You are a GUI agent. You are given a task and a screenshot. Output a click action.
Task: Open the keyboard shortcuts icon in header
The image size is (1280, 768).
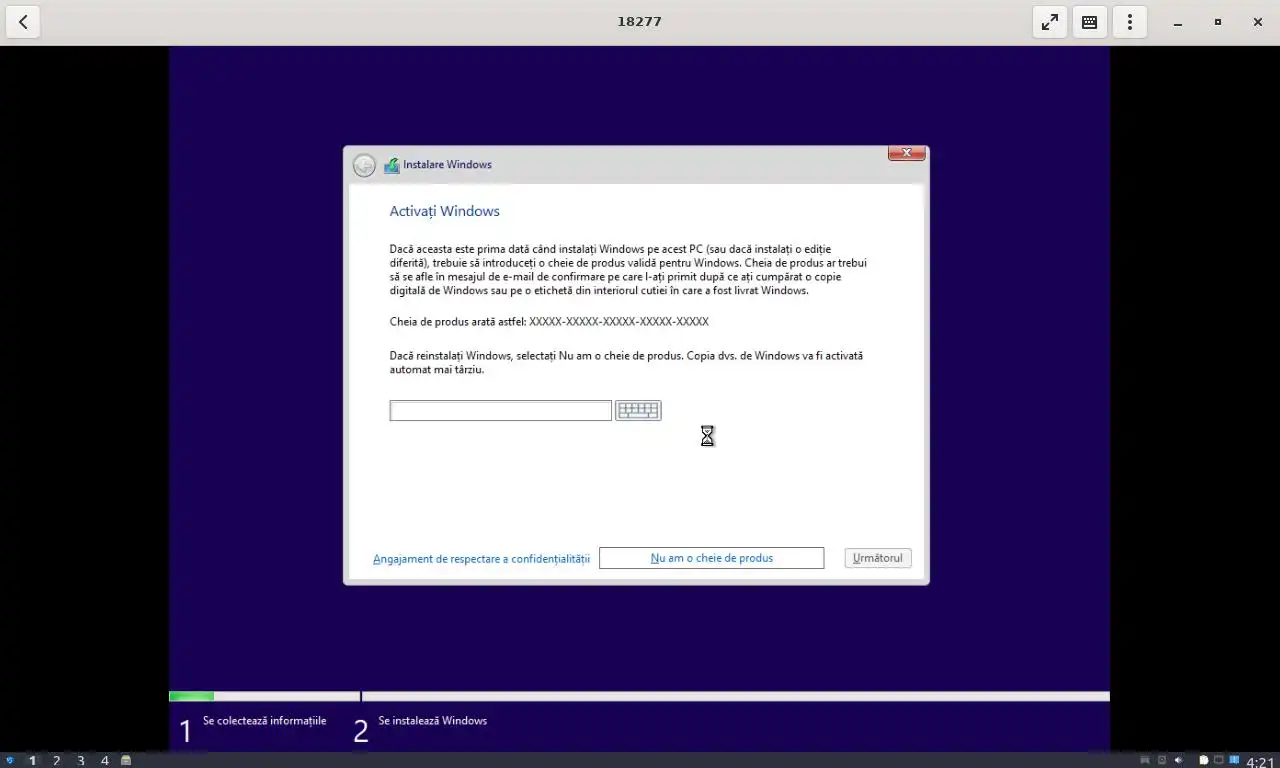[1089, 22]
